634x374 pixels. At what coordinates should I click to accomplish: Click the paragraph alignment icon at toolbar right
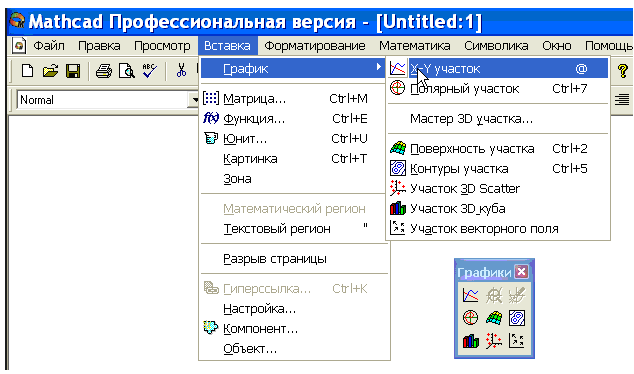tap(622, 99)
